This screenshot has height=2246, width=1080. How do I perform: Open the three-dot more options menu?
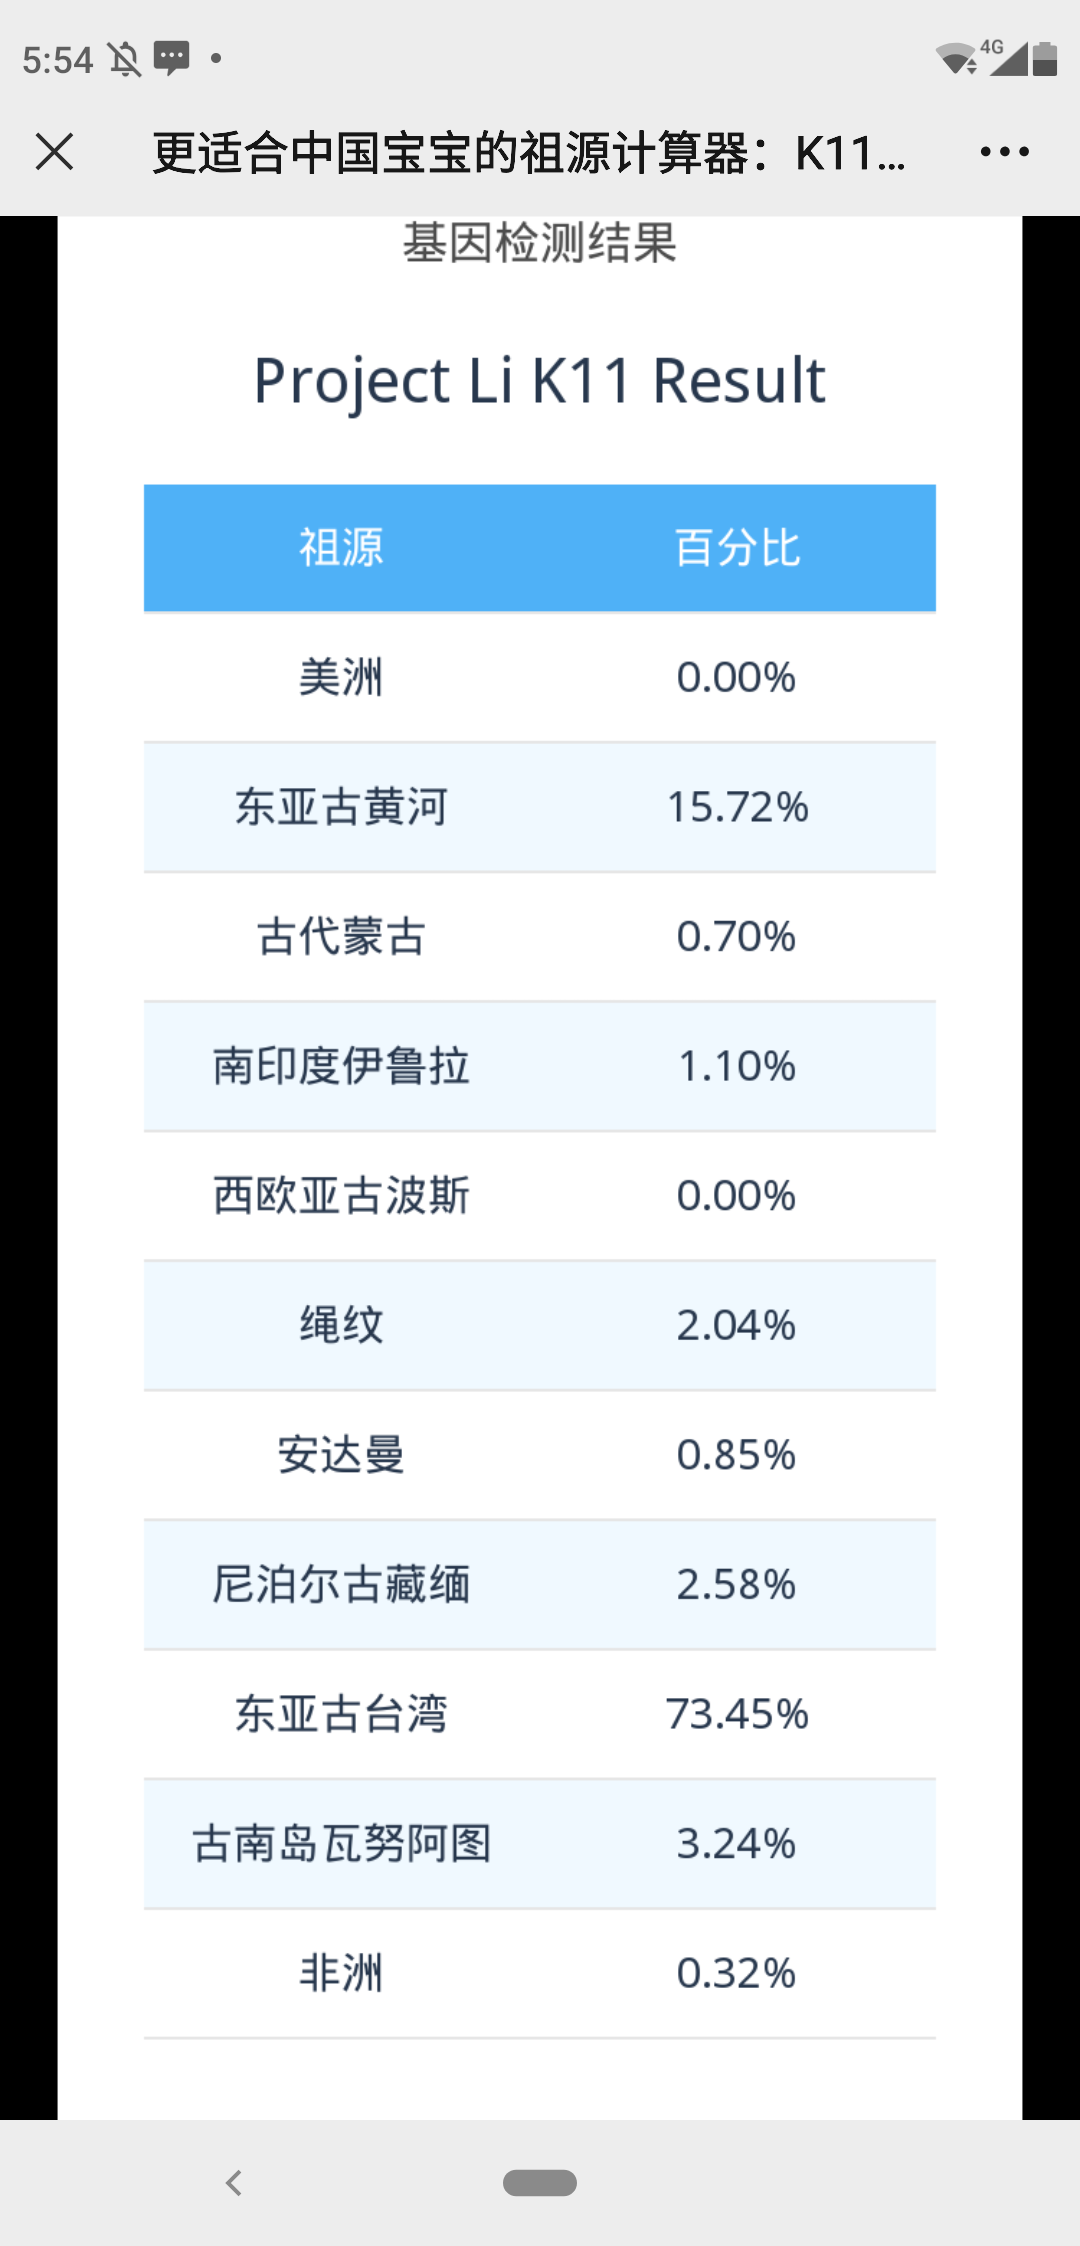pyautogui.click(x=1004, y=152)
